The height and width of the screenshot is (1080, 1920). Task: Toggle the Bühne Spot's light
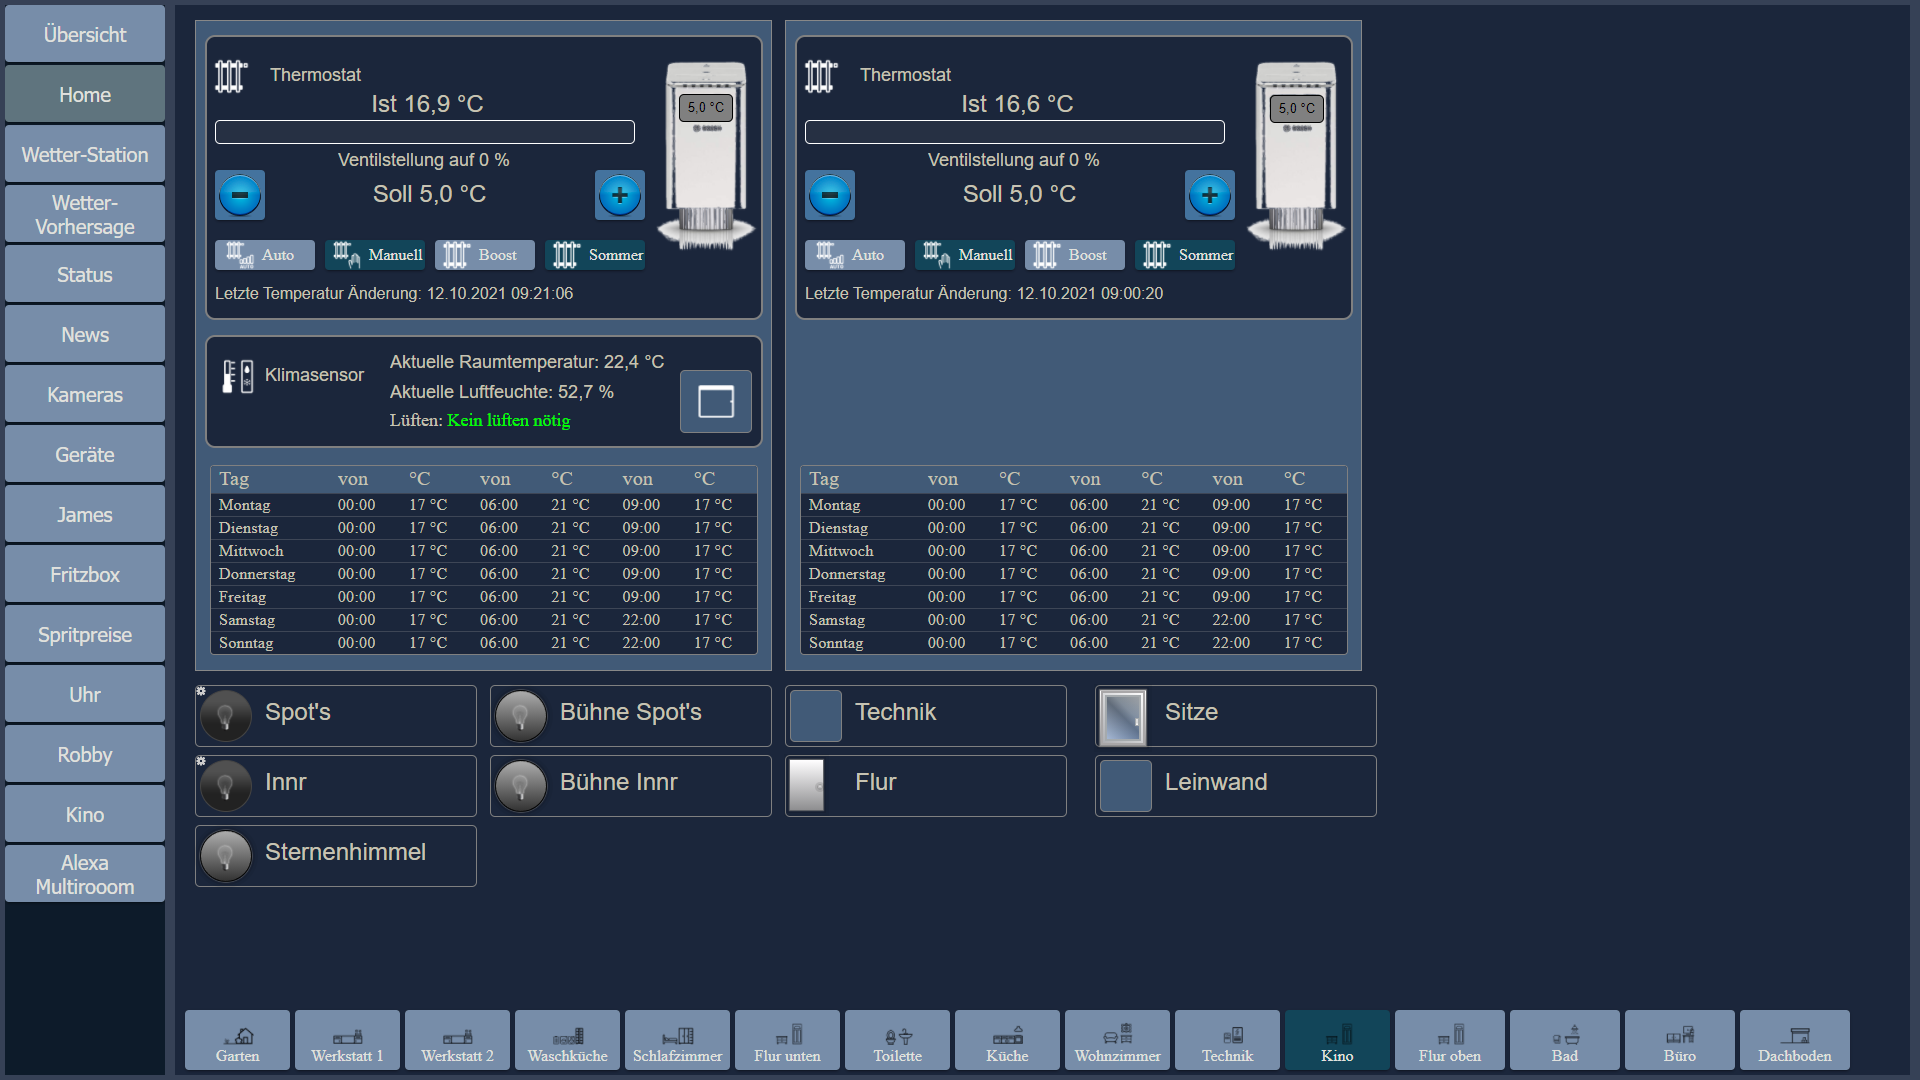coord(521,716)
